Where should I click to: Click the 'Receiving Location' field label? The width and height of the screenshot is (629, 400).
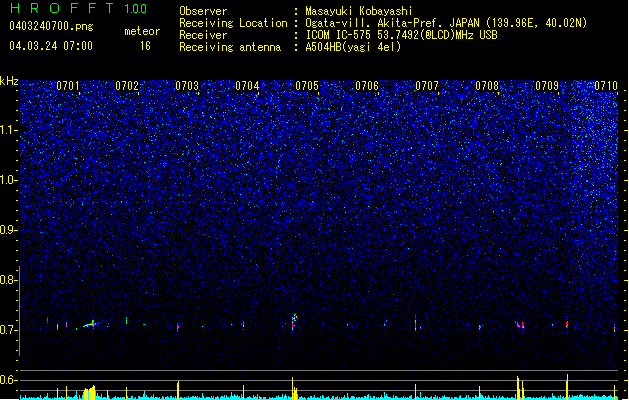(233, 23)
